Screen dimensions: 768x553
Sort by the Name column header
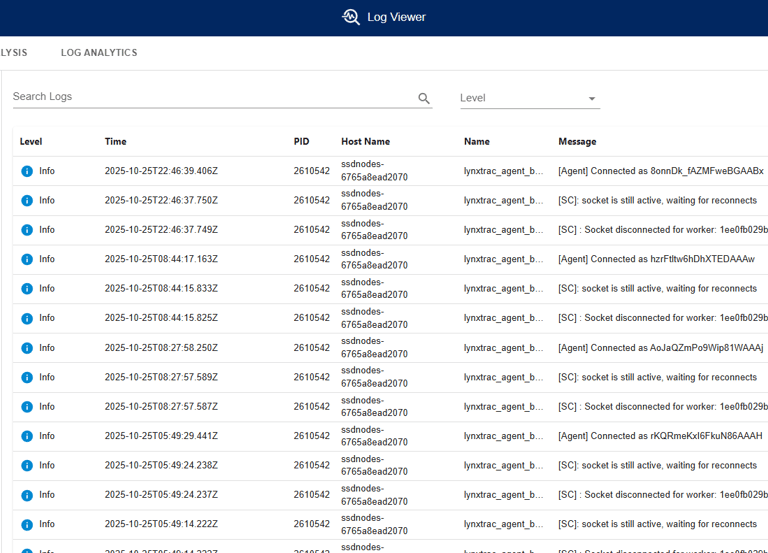(x=477, y=142)
